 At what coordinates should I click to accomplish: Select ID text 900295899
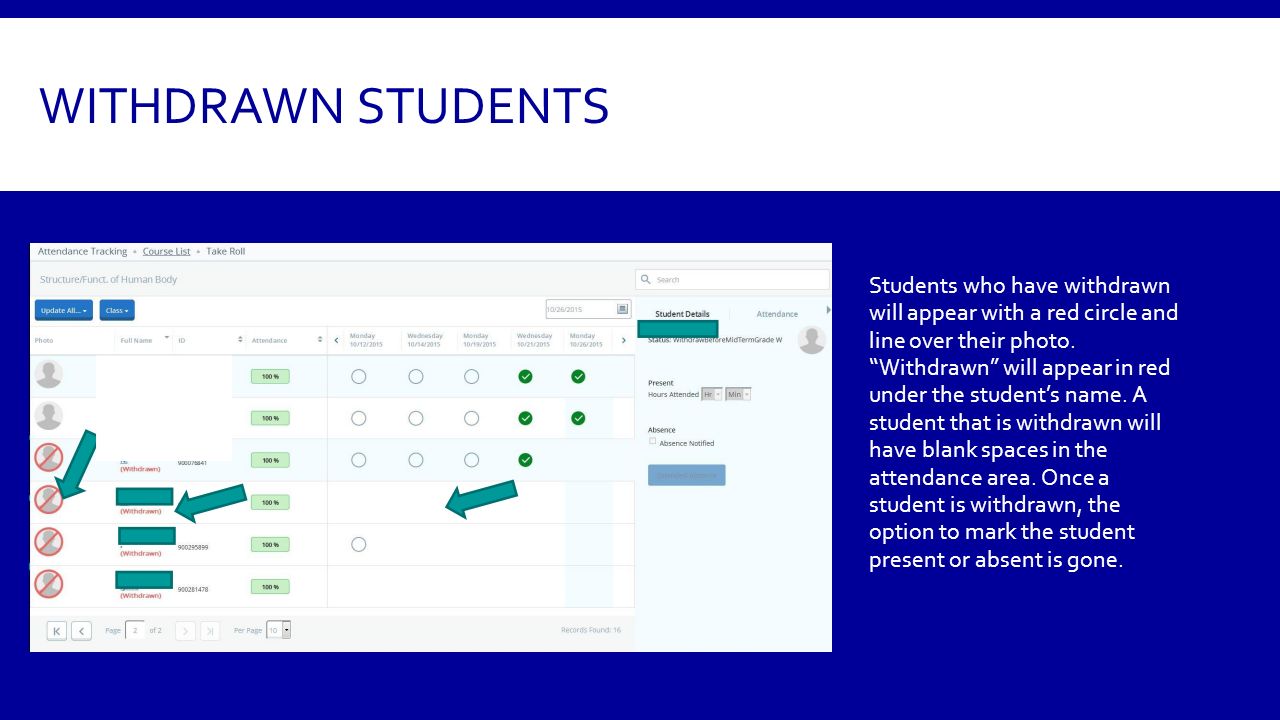pyautogui.click(x=193, y=547)
